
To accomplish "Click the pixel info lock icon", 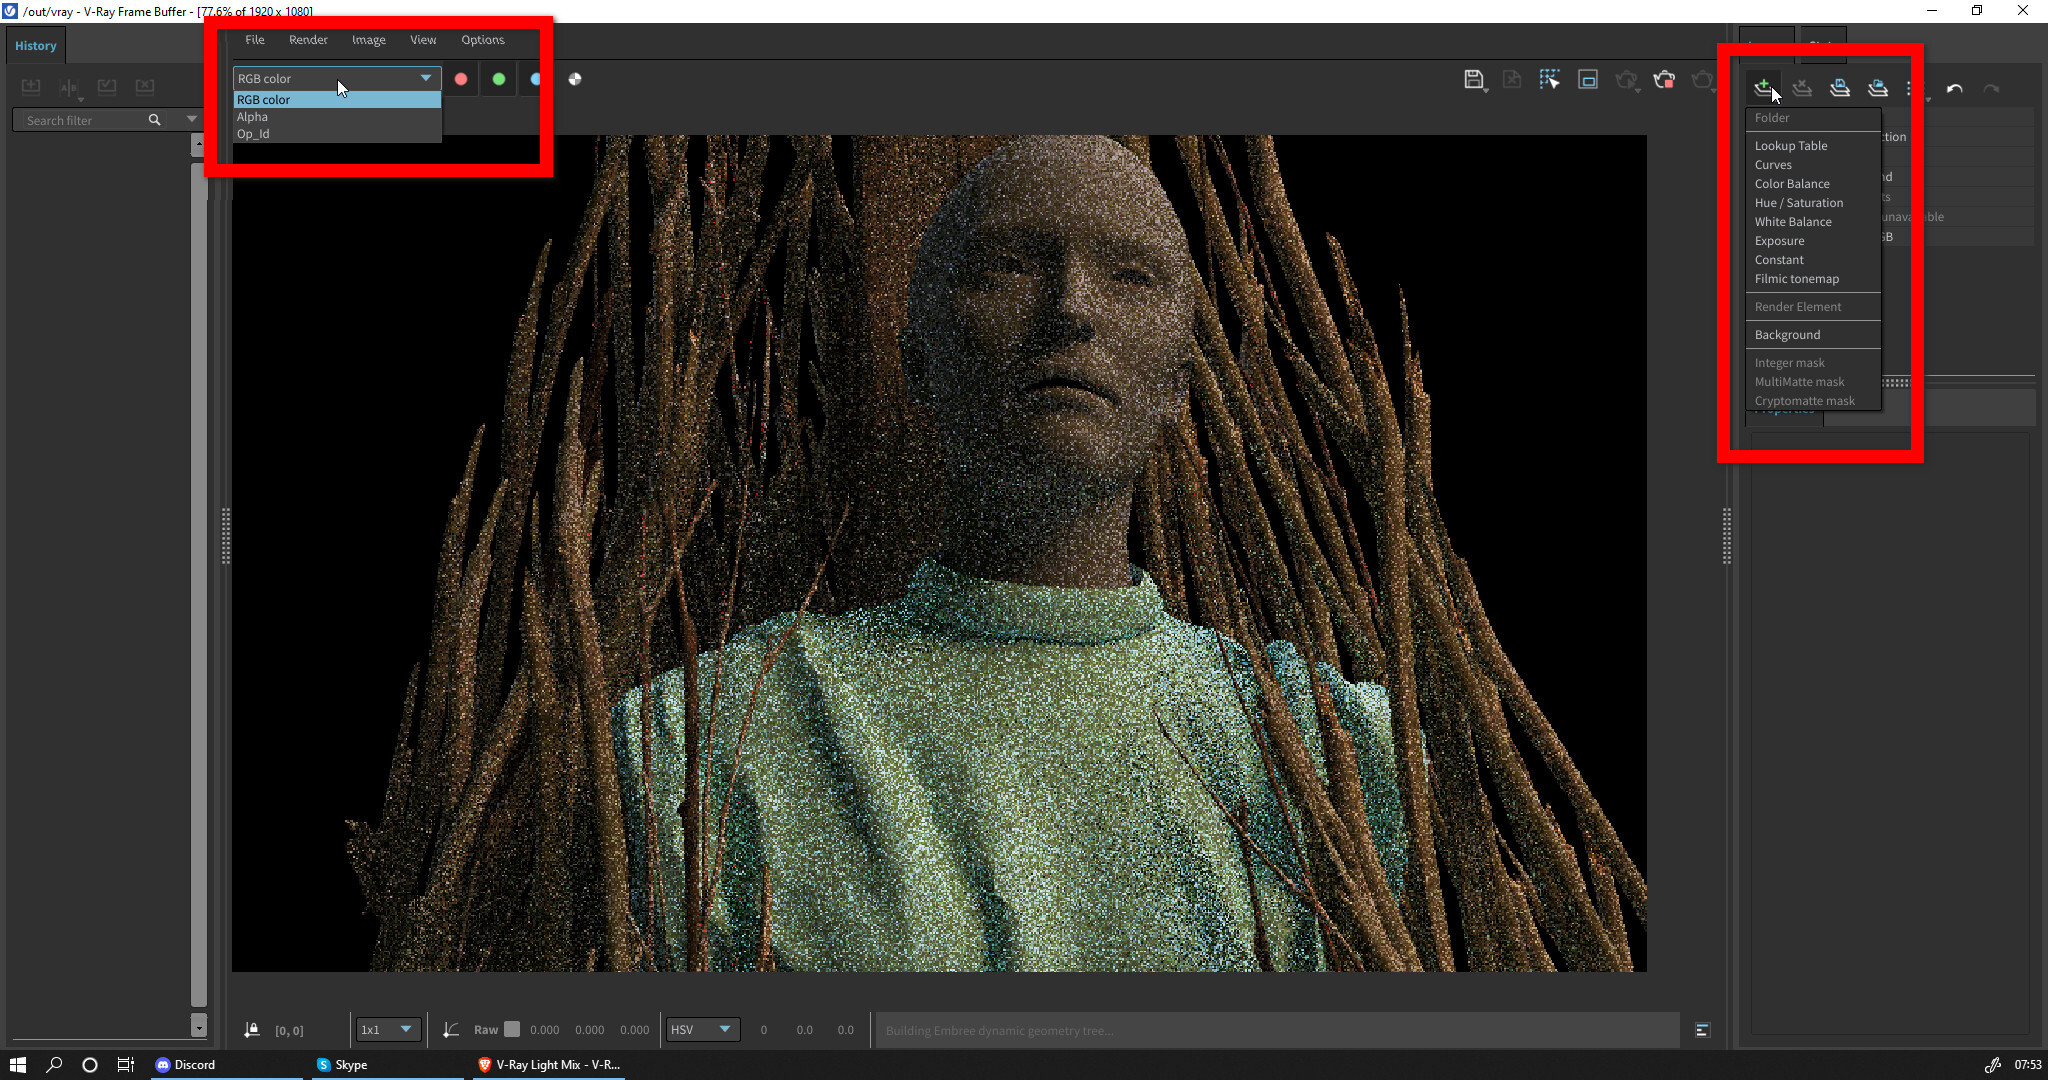I will pos(252,1029).
